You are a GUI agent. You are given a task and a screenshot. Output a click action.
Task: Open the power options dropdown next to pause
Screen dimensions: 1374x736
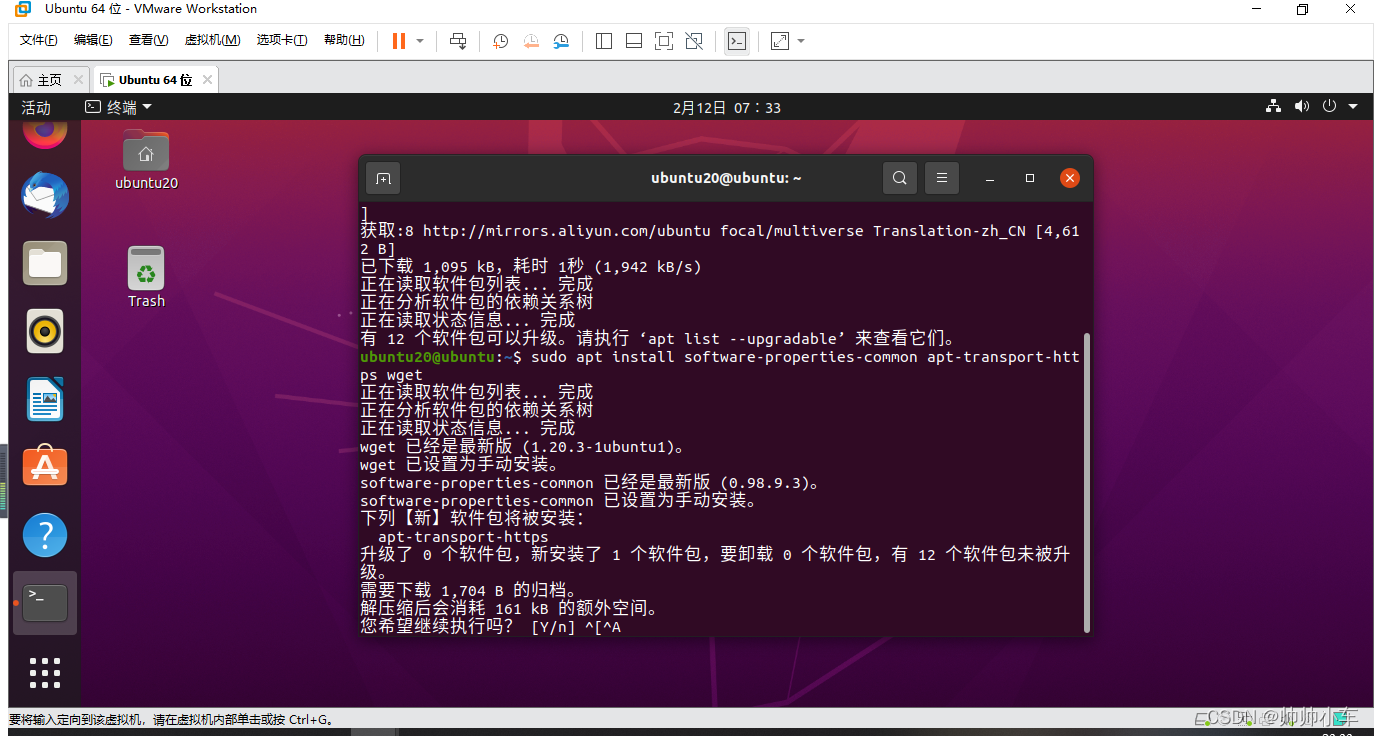420,41
